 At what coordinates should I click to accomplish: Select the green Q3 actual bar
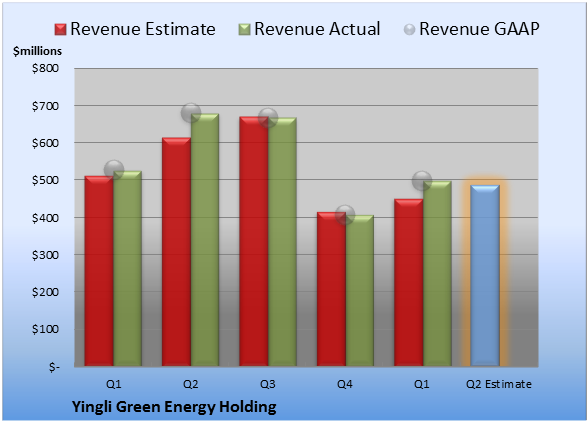[x=282, y=242]
